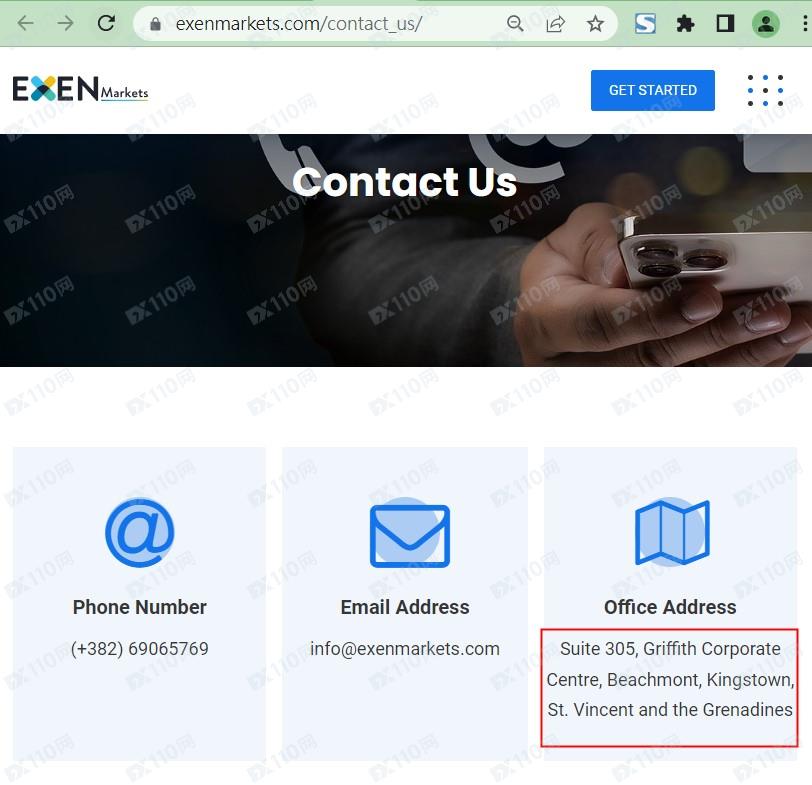812x785 pixels.
Task: Click the at-sign Phone Number icon
Action: [x=140, y=533]
